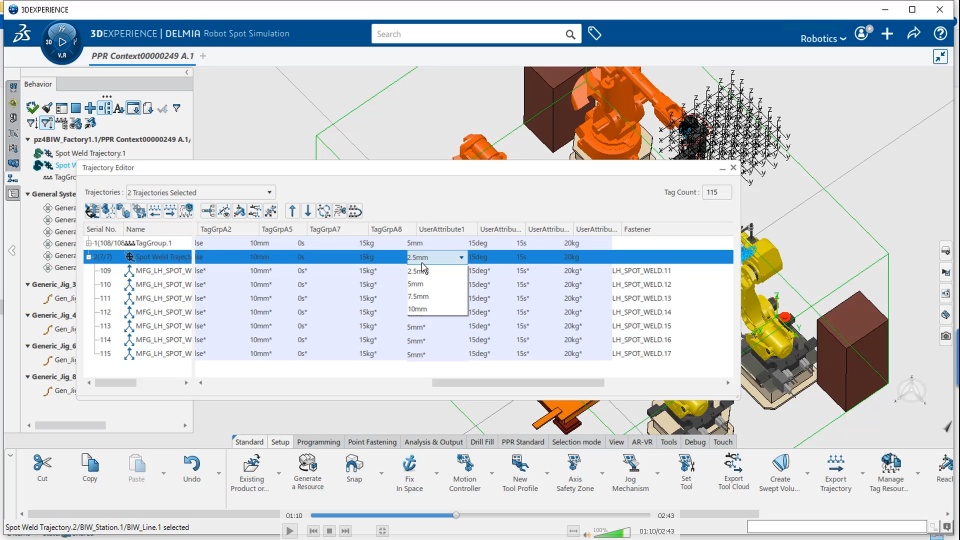Open Existing Product or Resource command

point(252,473)
